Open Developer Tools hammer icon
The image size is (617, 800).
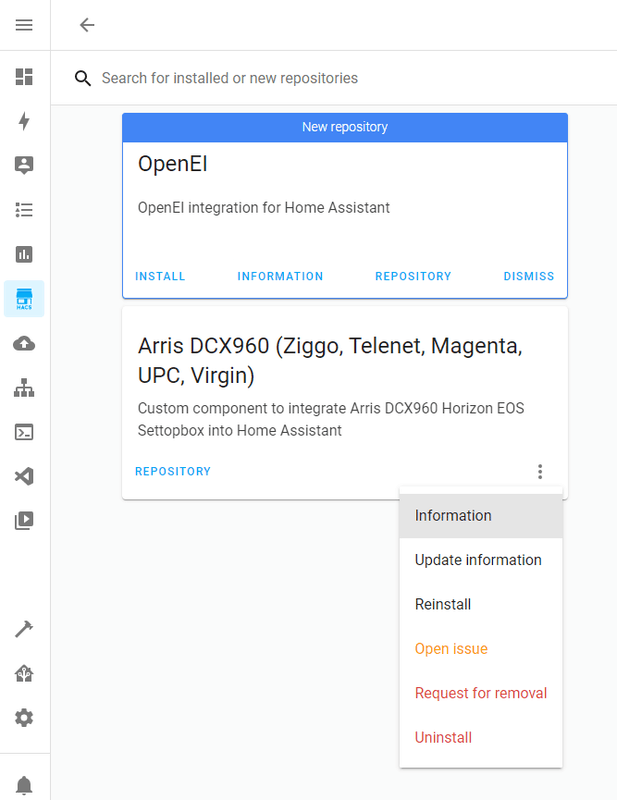pyautogui.click(x=24, y=629)
